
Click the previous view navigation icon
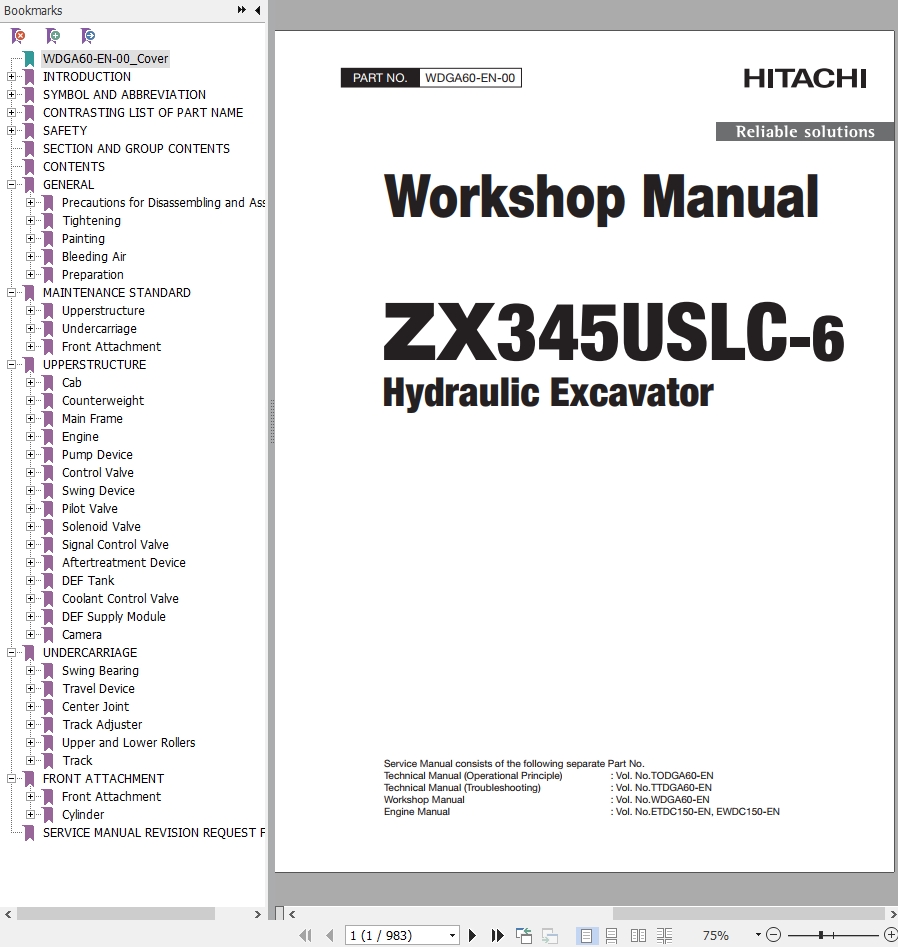[524, 936]
